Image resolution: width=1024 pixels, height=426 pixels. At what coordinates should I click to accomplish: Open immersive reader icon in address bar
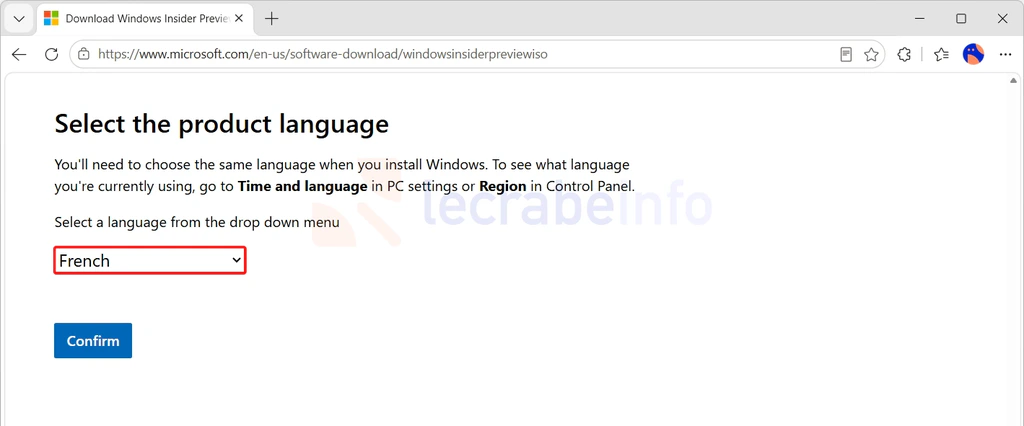pyautogui.click(x=846, y=54)
